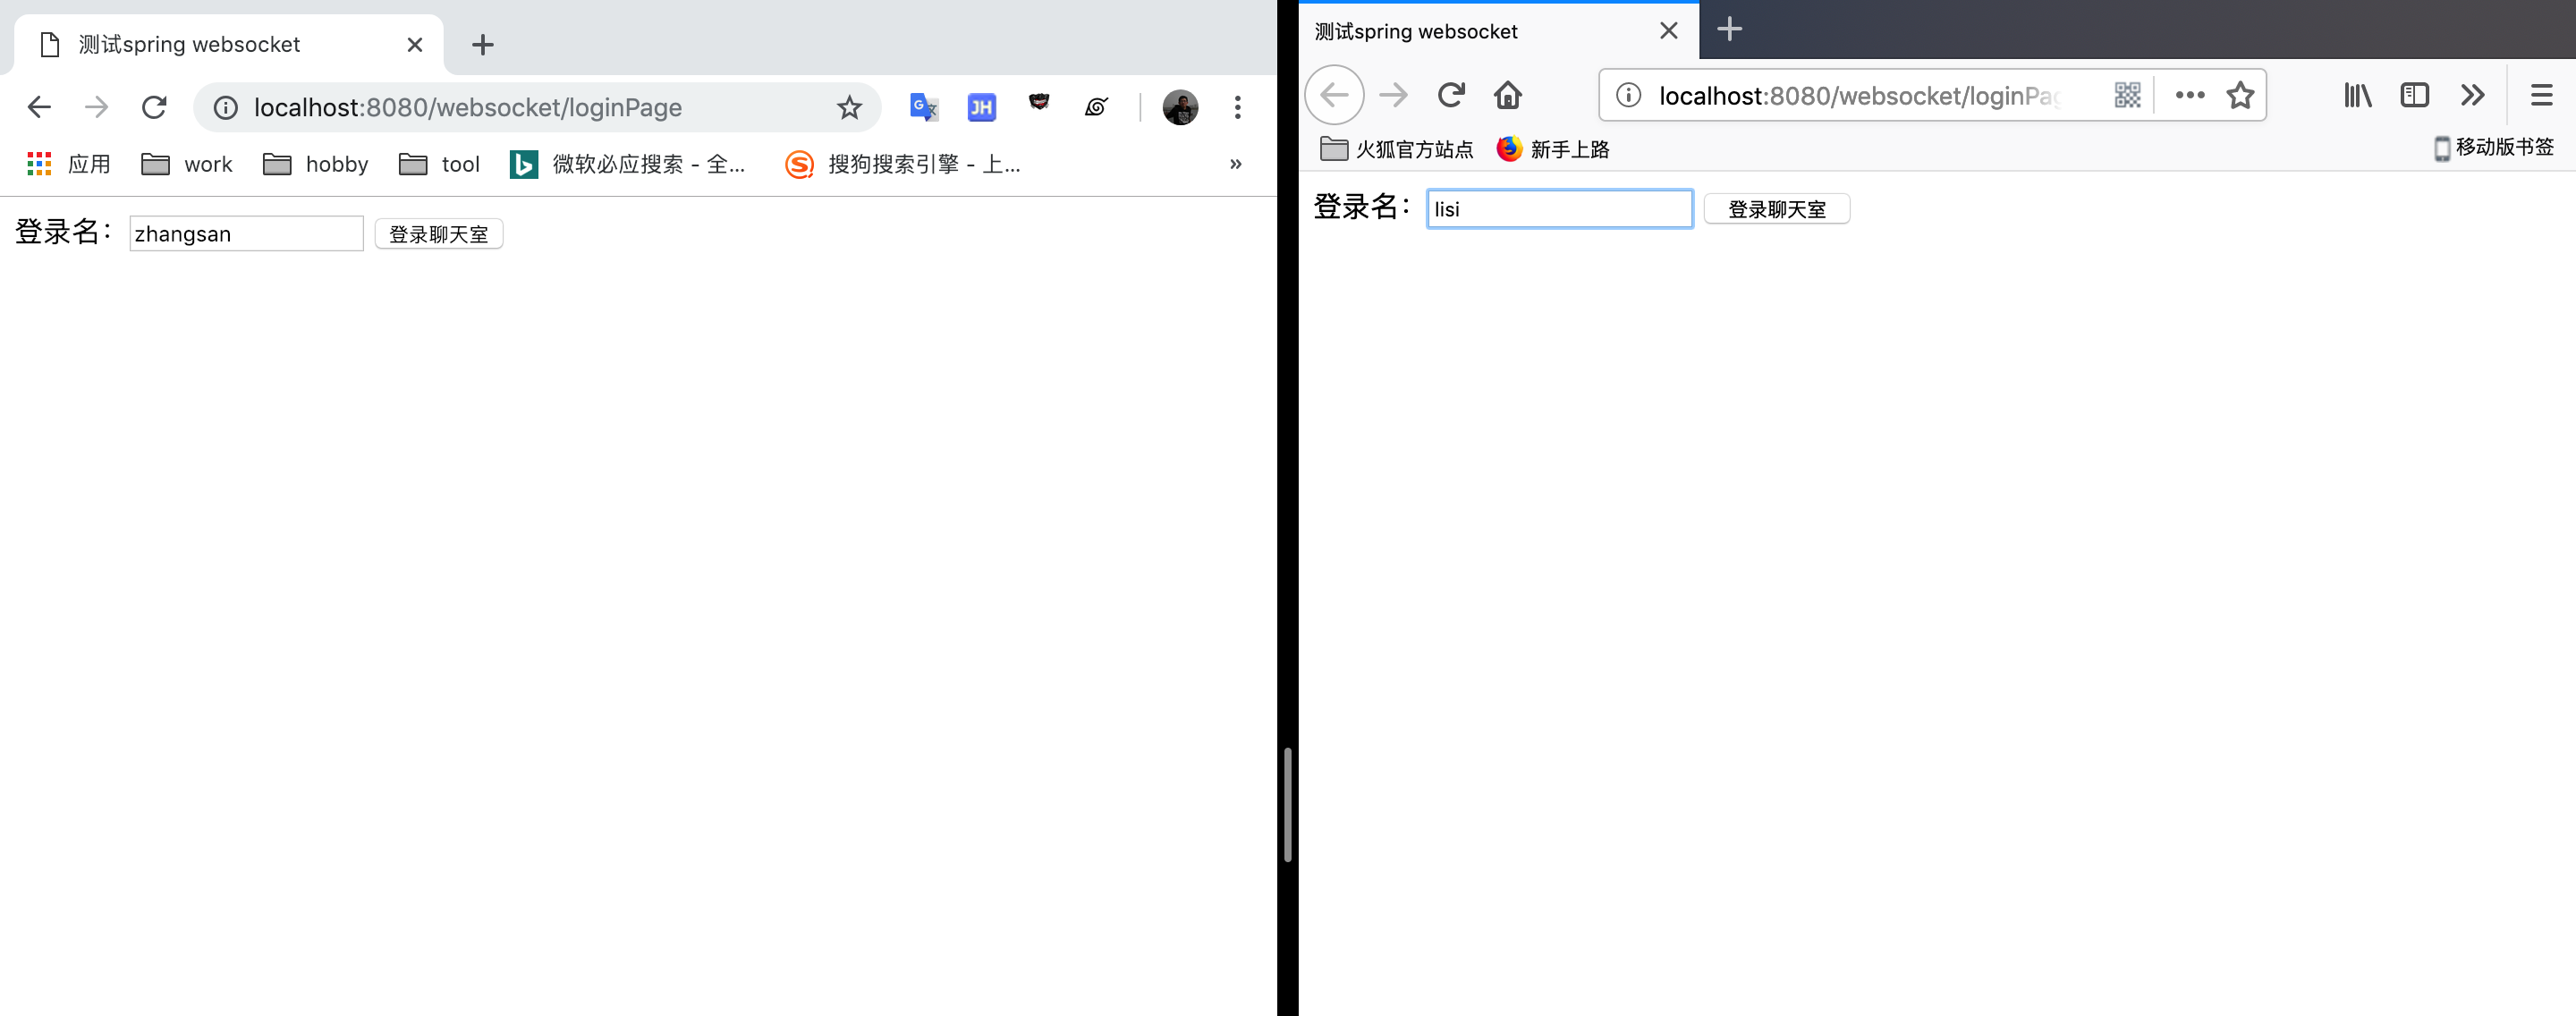The image size is (2576, 1016).
Task: Expand Firefox toolbar overflow chevron
Action: pyautogui.click(x=2472, y=95)
